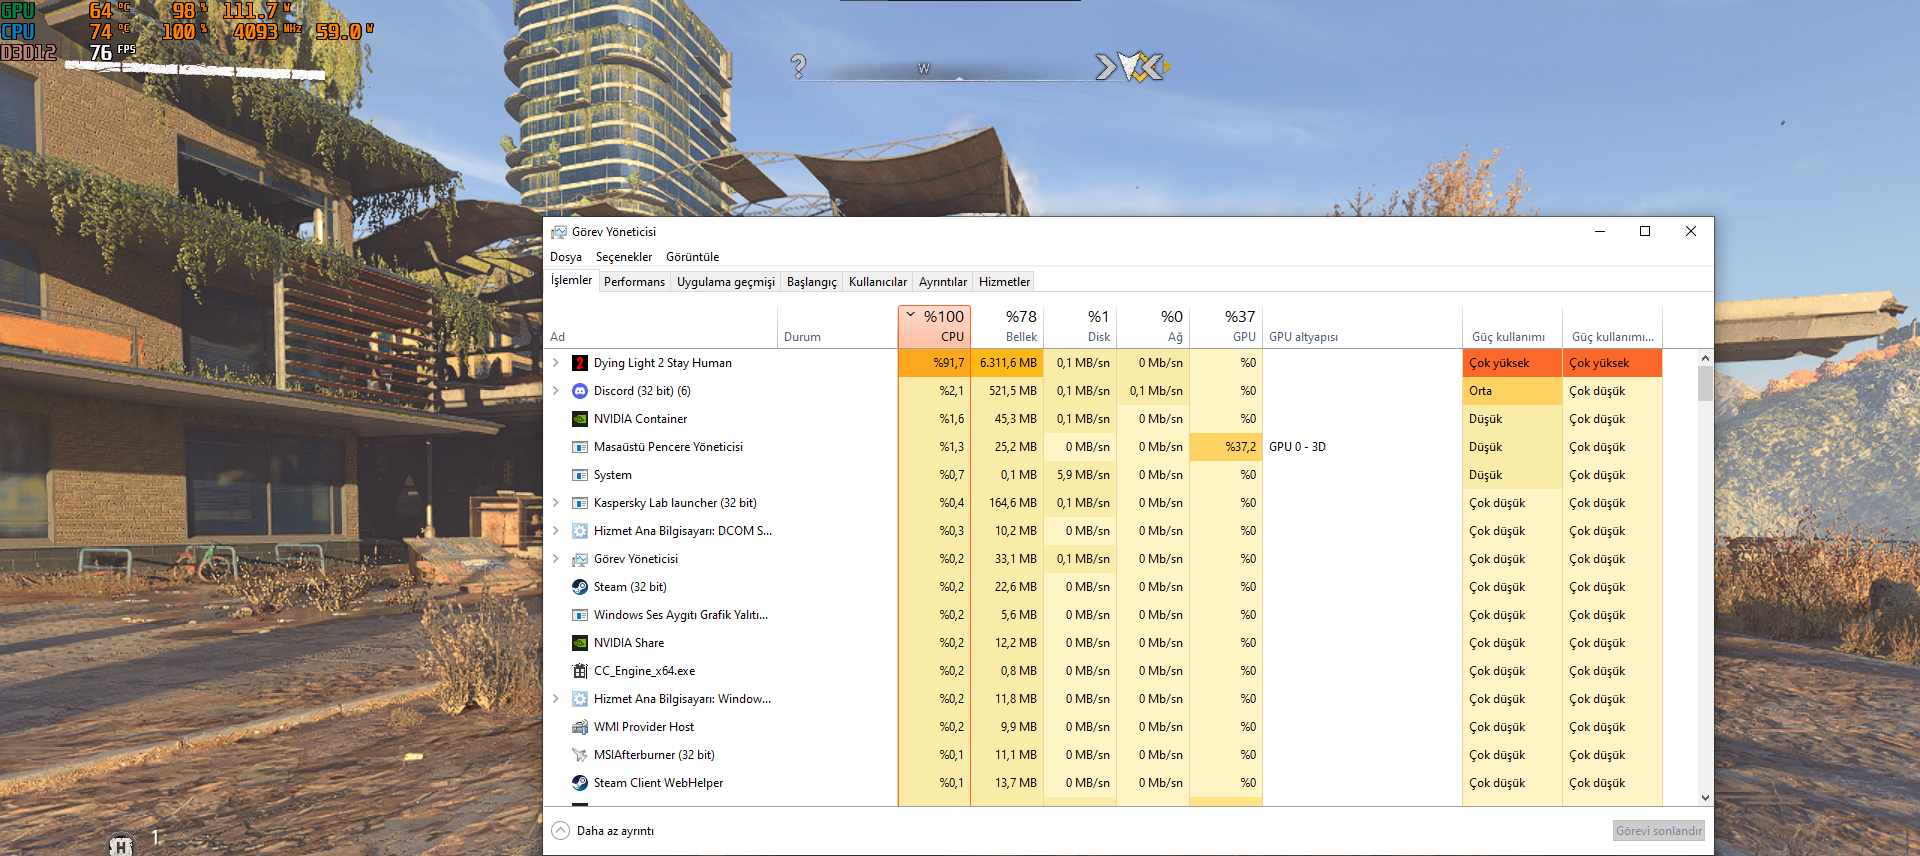The width and height of the screenshot is (1920, 856).
Task: Click the 6.311,6 MB memory cell
Action: (x=1007, y=363)
